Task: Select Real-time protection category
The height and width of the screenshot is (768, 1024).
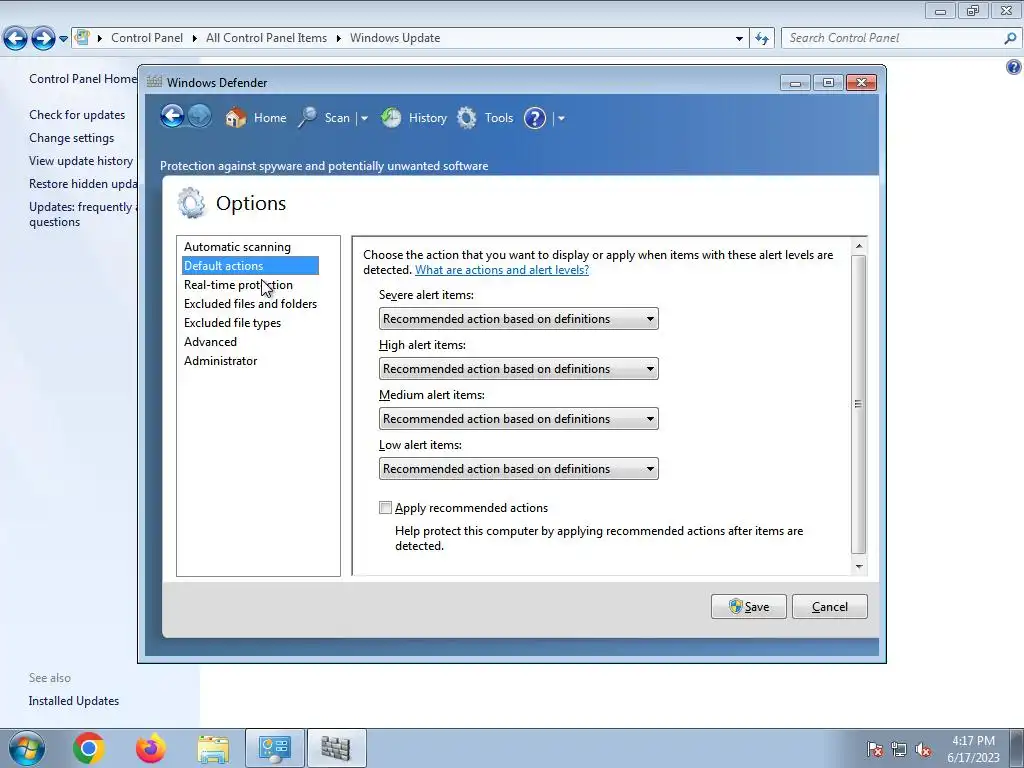Action: pyautogui.click(x=238, y=285)
